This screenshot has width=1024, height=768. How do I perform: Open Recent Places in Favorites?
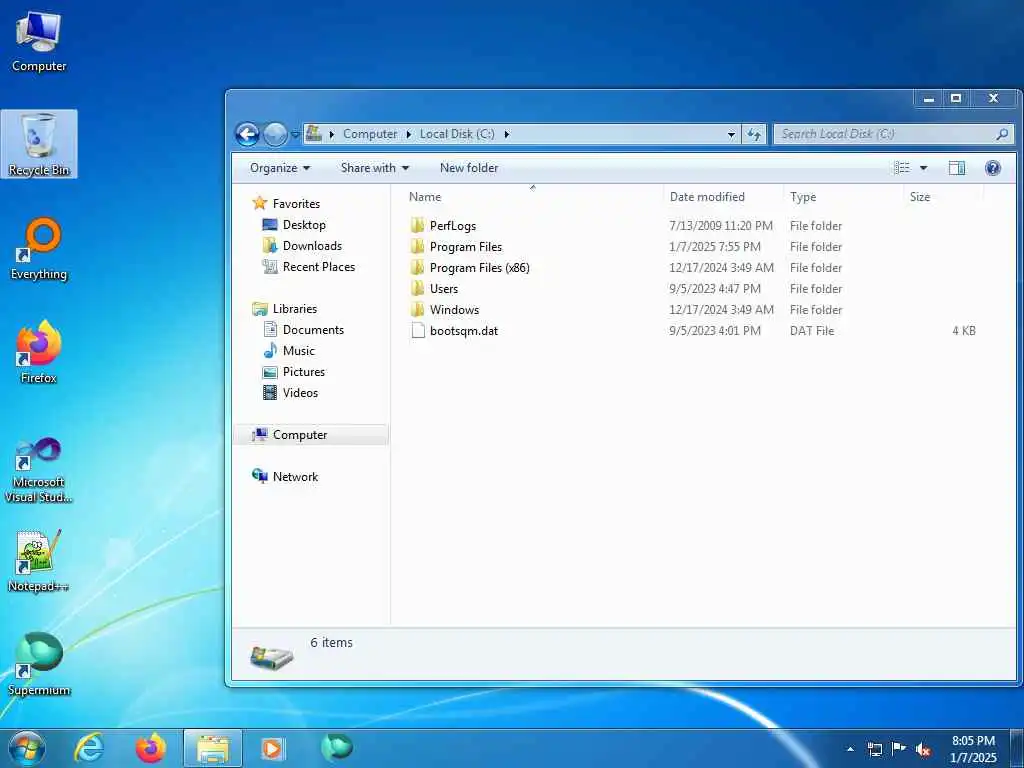[x=309, y=266]
